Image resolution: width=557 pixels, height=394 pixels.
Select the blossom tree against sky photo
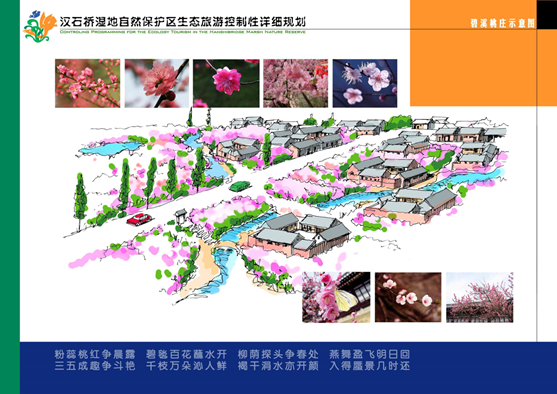tap(480, 297)
